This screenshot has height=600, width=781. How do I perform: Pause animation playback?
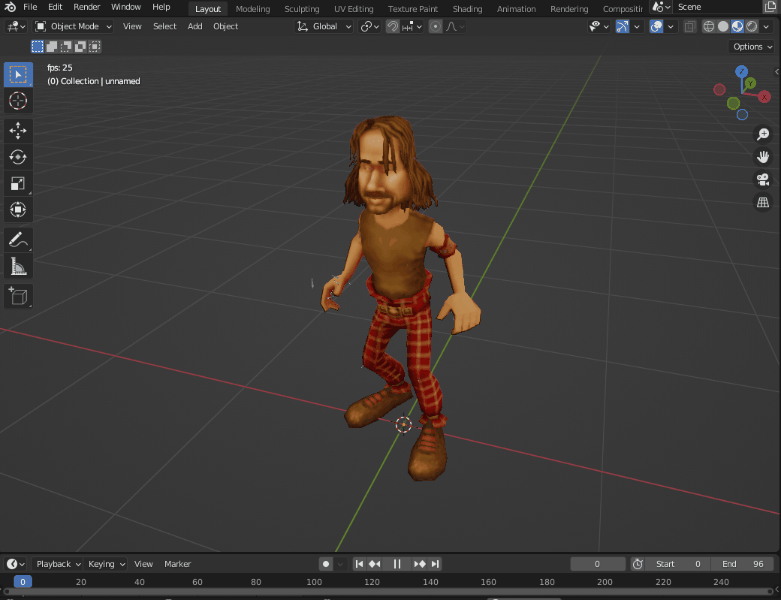click(x=397, y=564)
